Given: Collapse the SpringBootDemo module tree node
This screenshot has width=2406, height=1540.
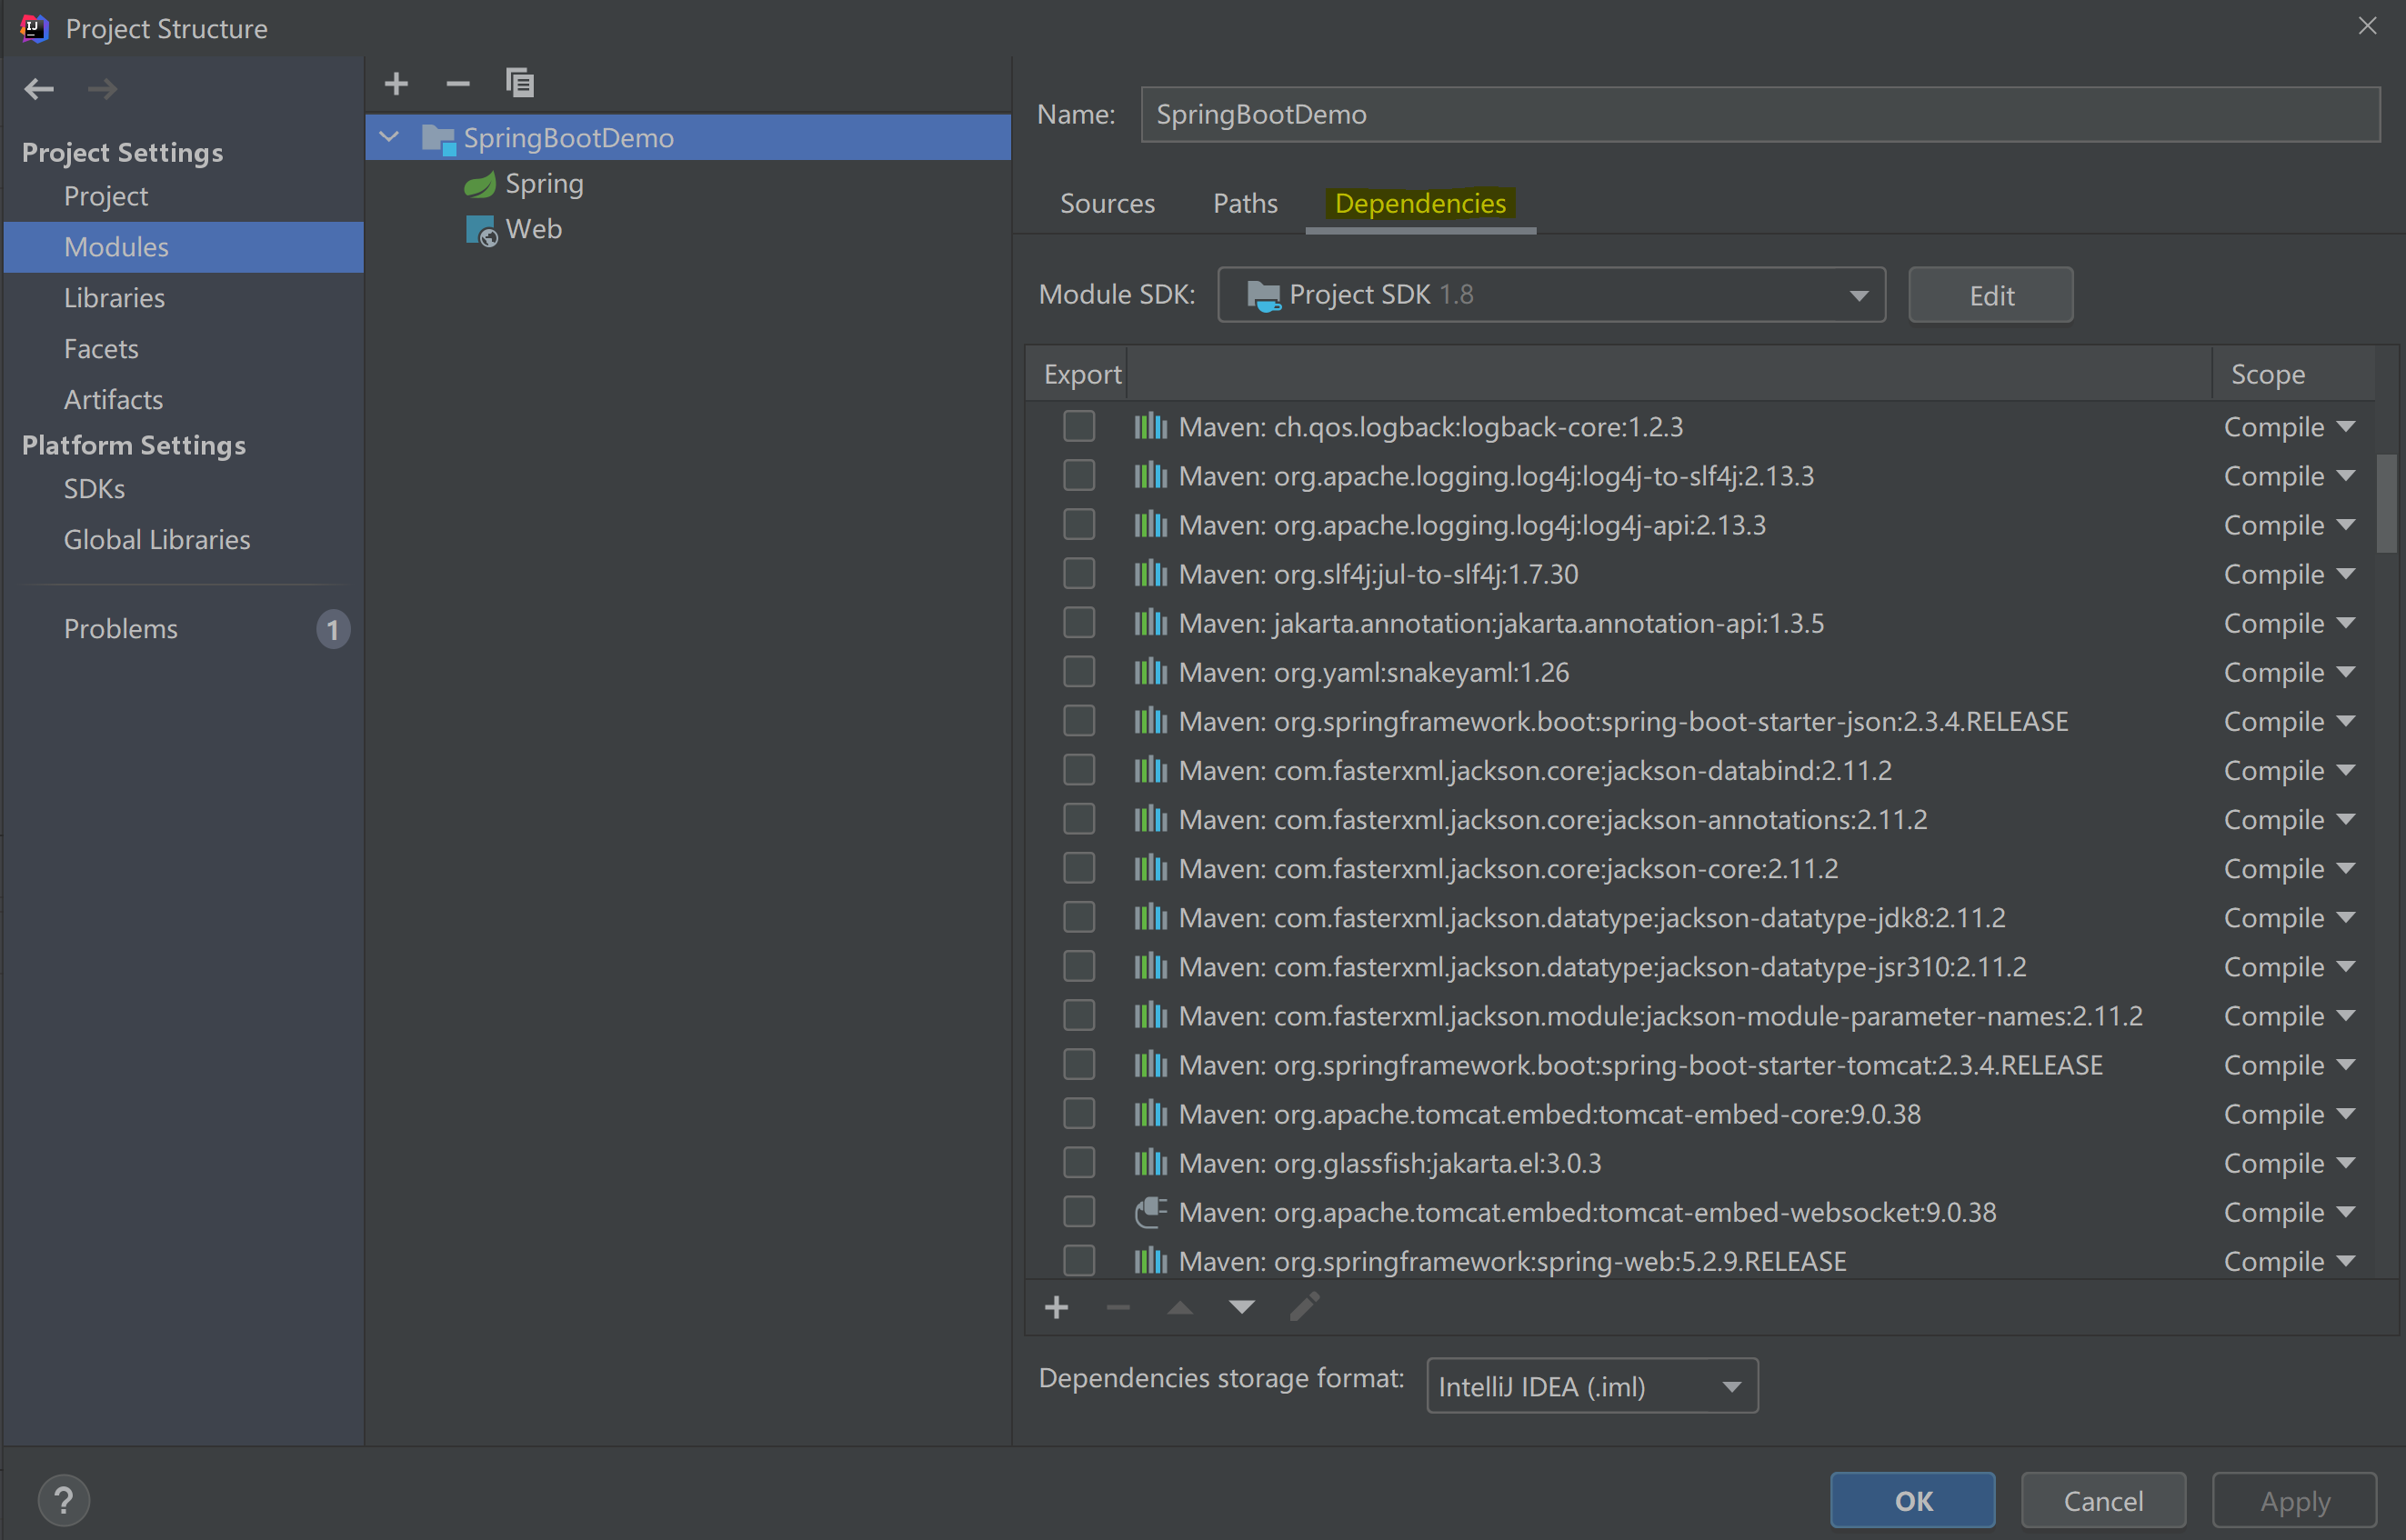Looking at the screenshot, I should (389, 137).
